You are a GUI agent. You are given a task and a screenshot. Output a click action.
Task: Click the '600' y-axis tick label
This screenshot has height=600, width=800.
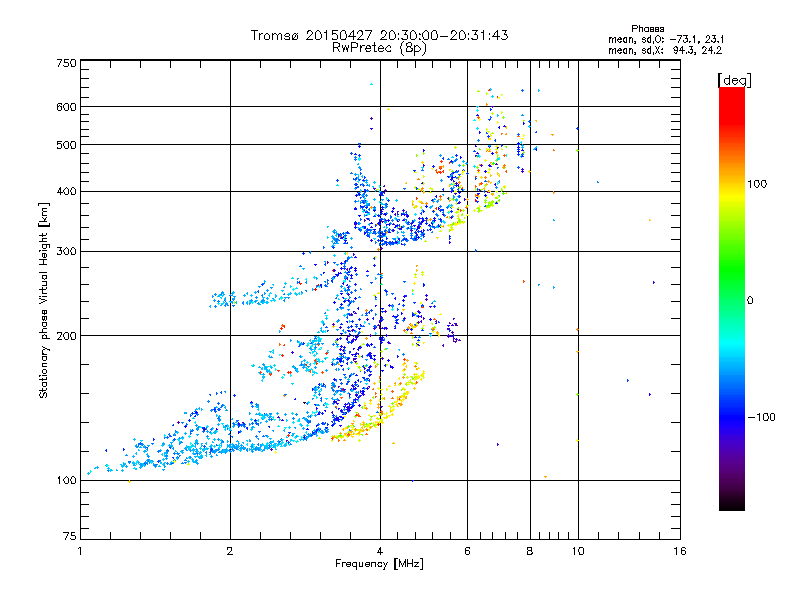[x=67, y=107]
